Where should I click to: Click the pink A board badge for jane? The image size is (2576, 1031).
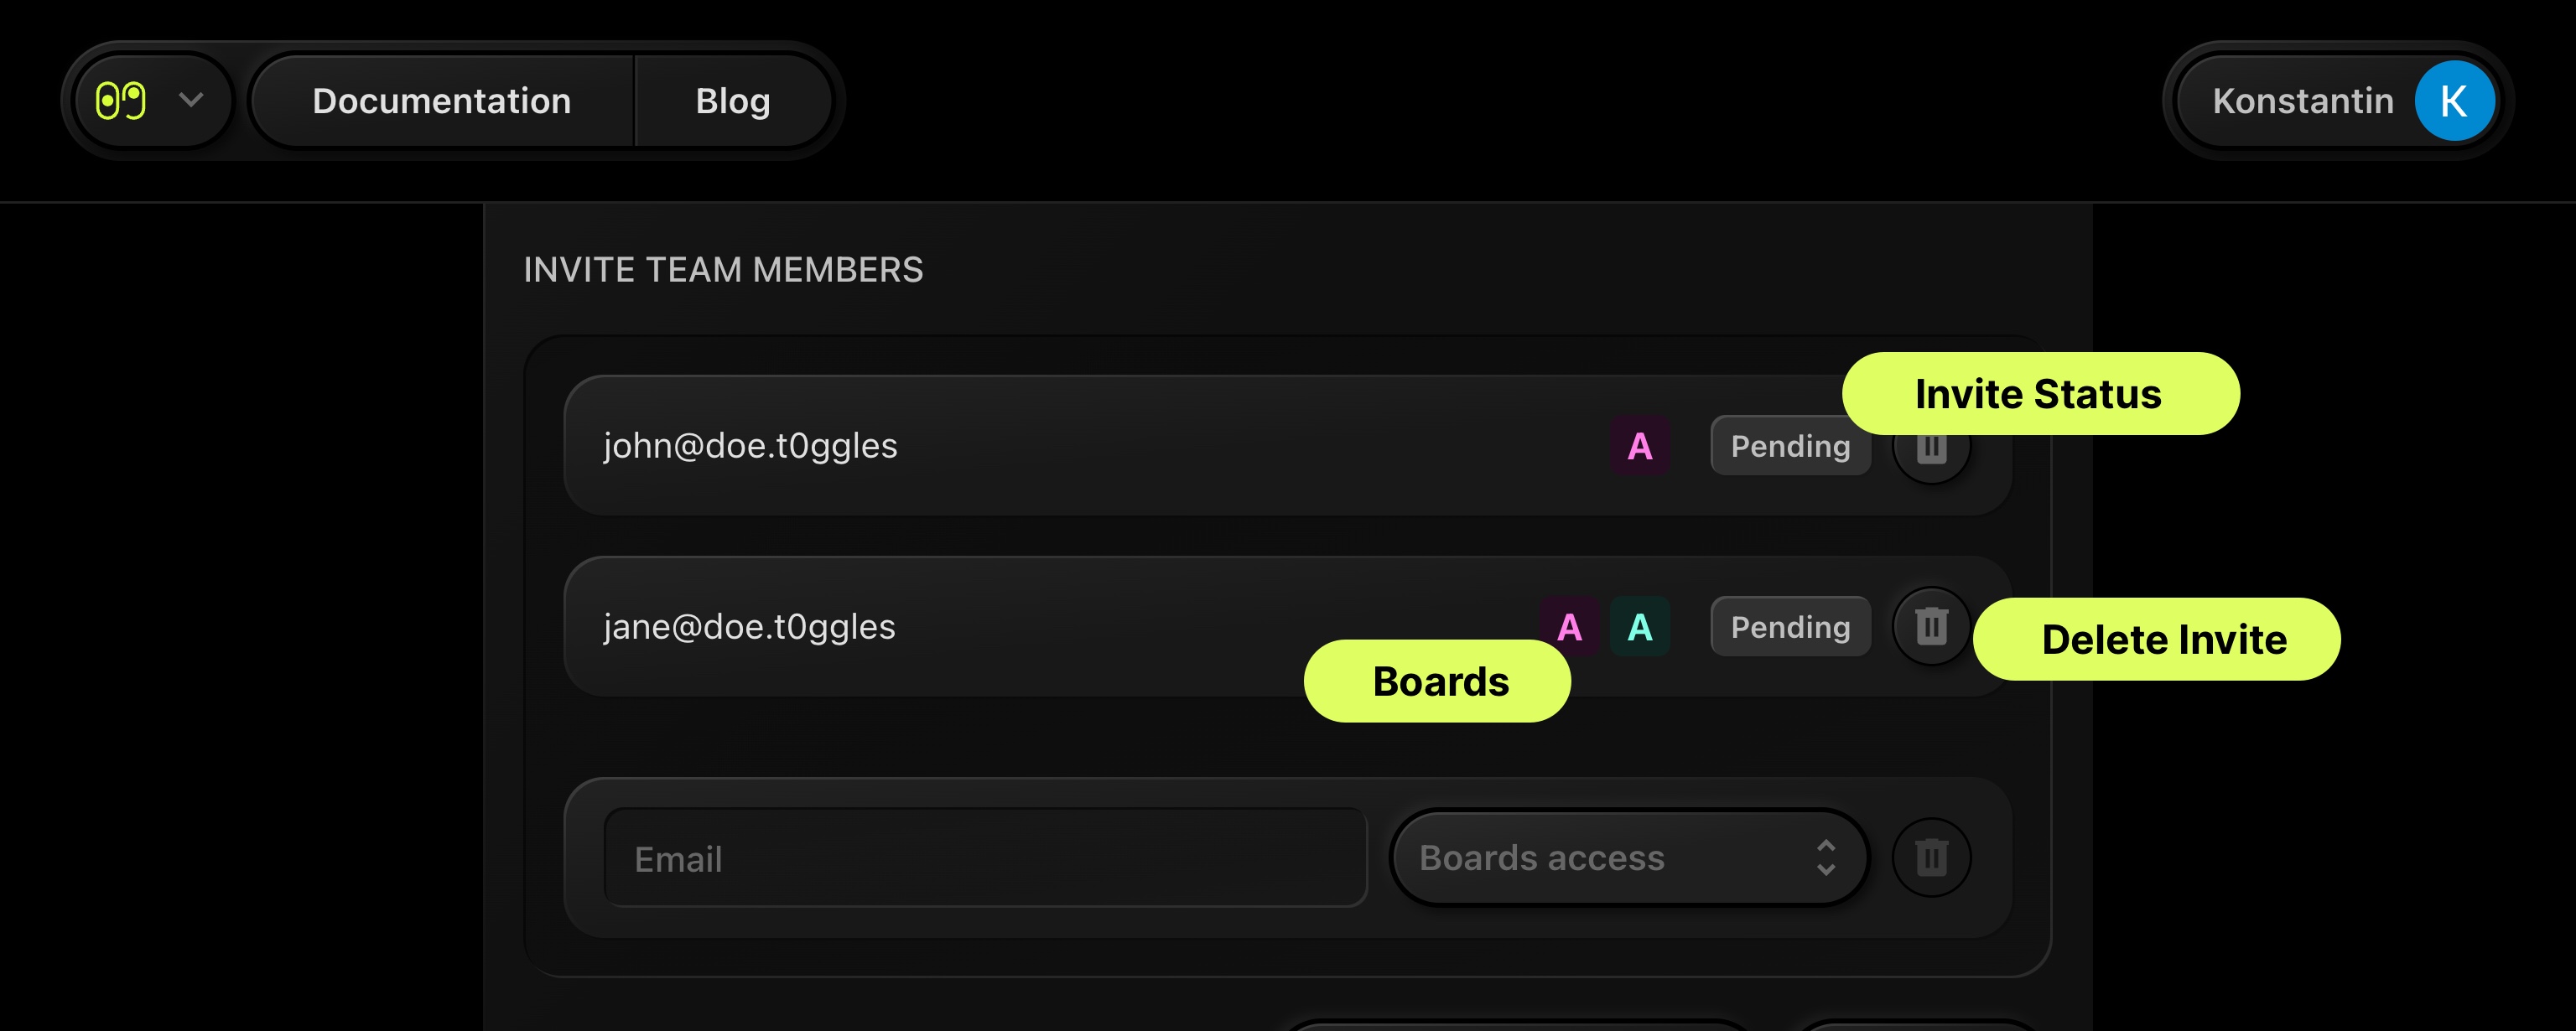point(1569,625)
